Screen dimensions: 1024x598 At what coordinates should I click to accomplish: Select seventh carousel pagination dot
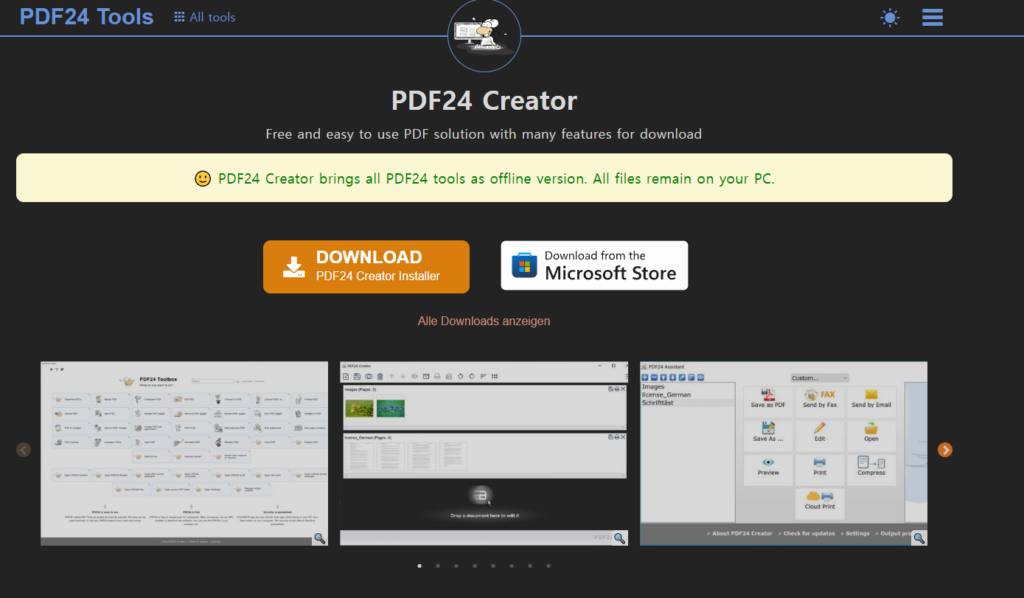(530, 566)
